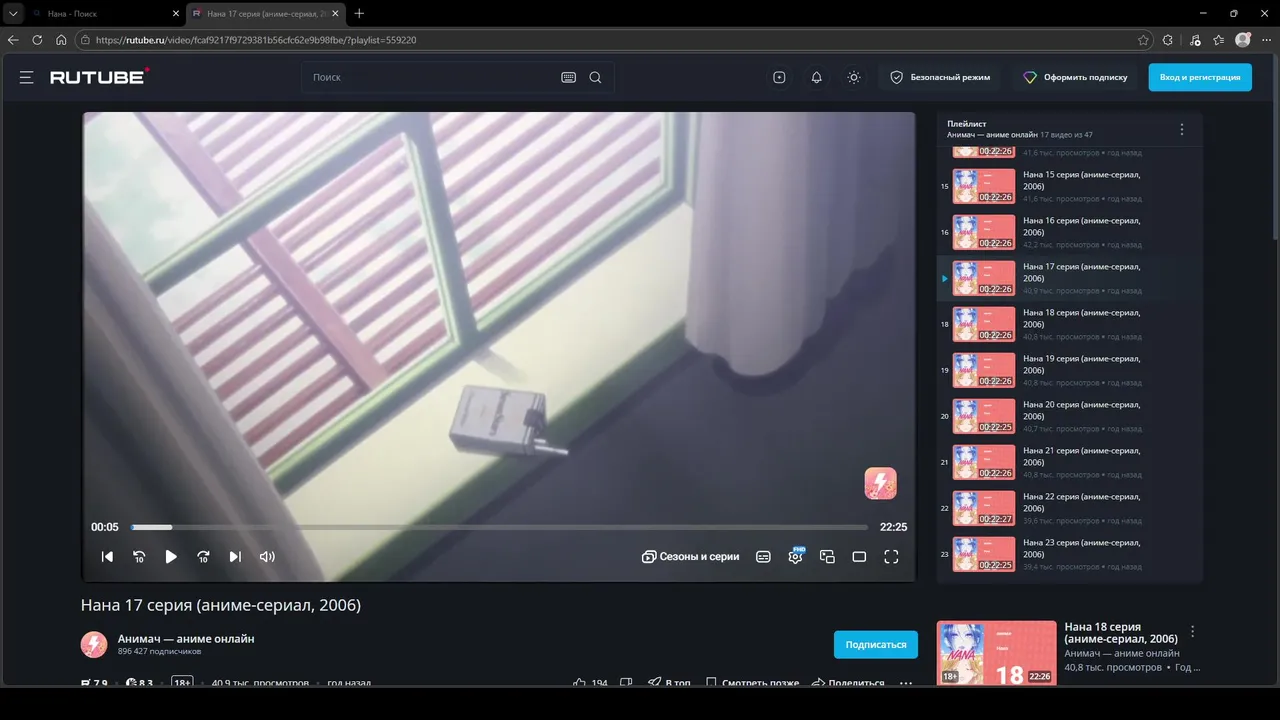Open options for recommended Нана 18 серия
Screen dimensions: 1280x720
(x=1192, y=632)
